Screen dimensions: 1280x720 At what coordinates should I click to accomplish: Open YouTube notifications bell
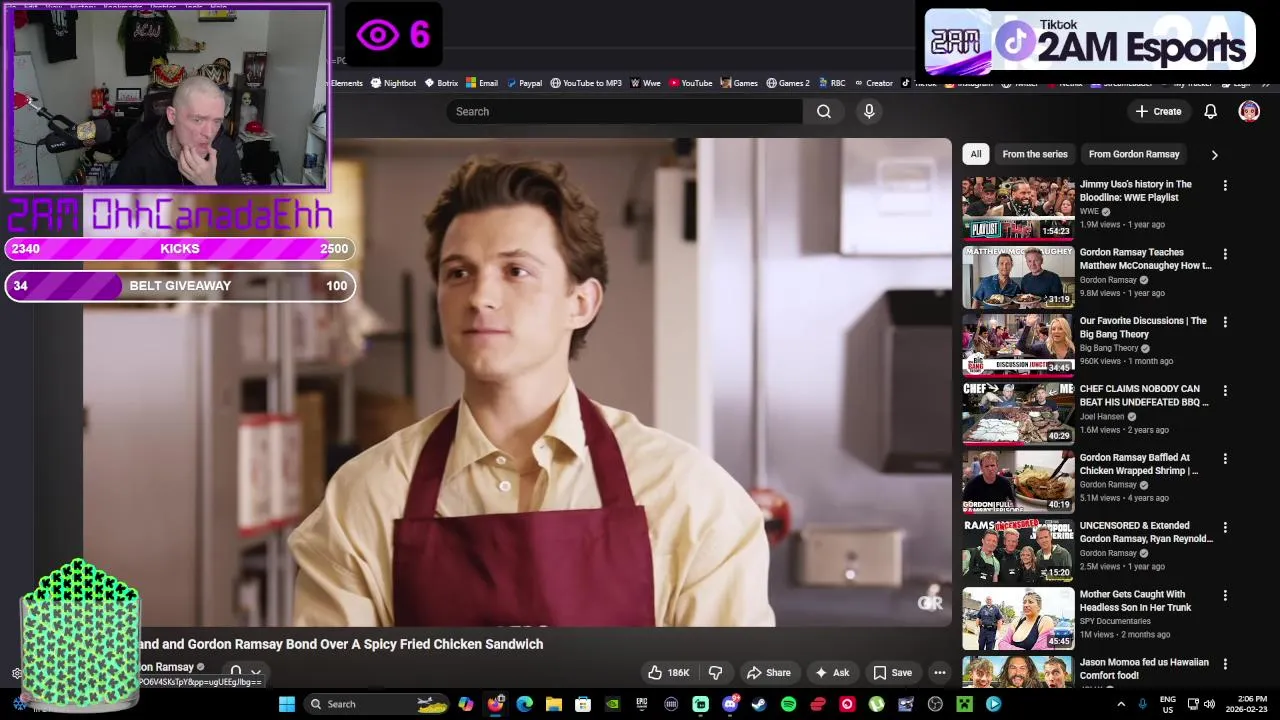click(1210, 112)
